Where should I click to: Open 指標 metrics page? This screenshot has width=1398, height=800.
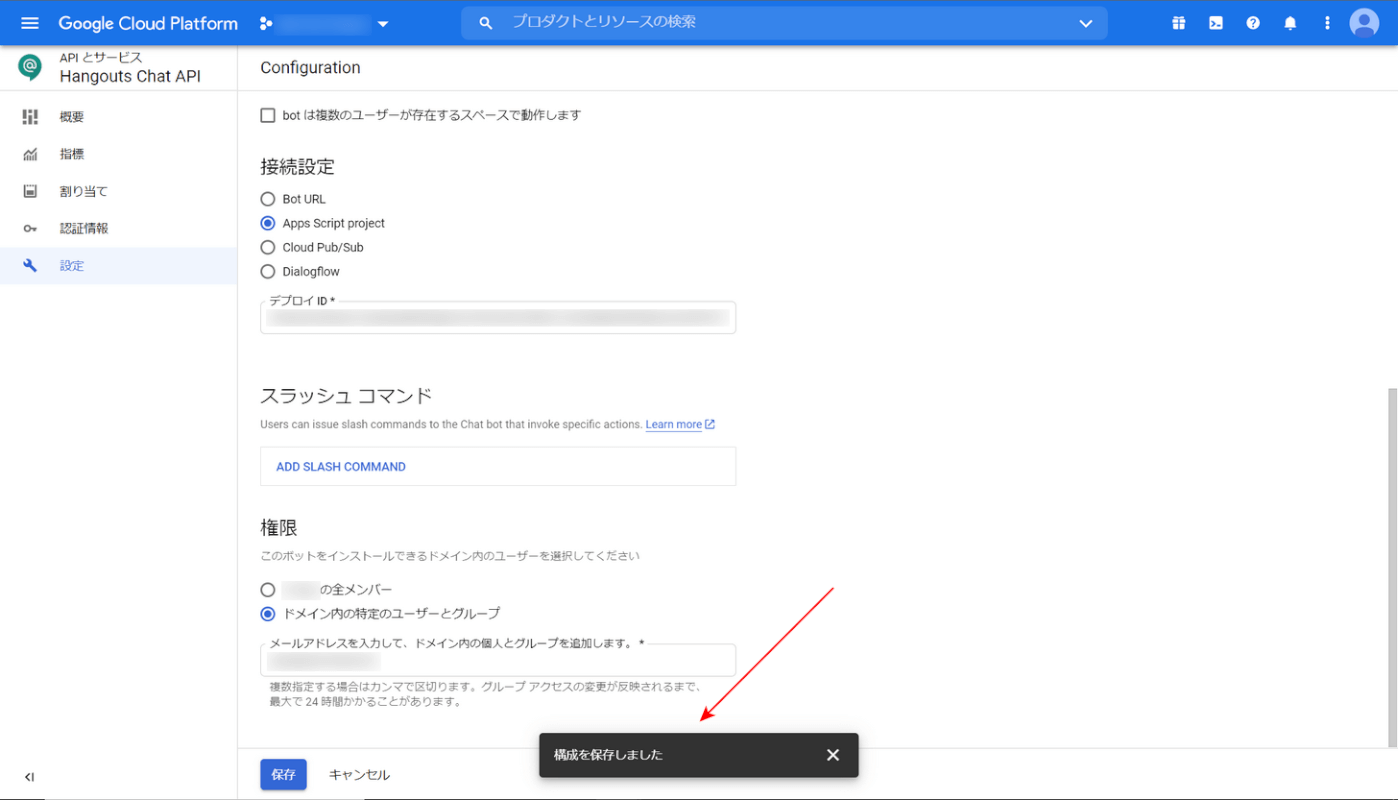[118, 154]
